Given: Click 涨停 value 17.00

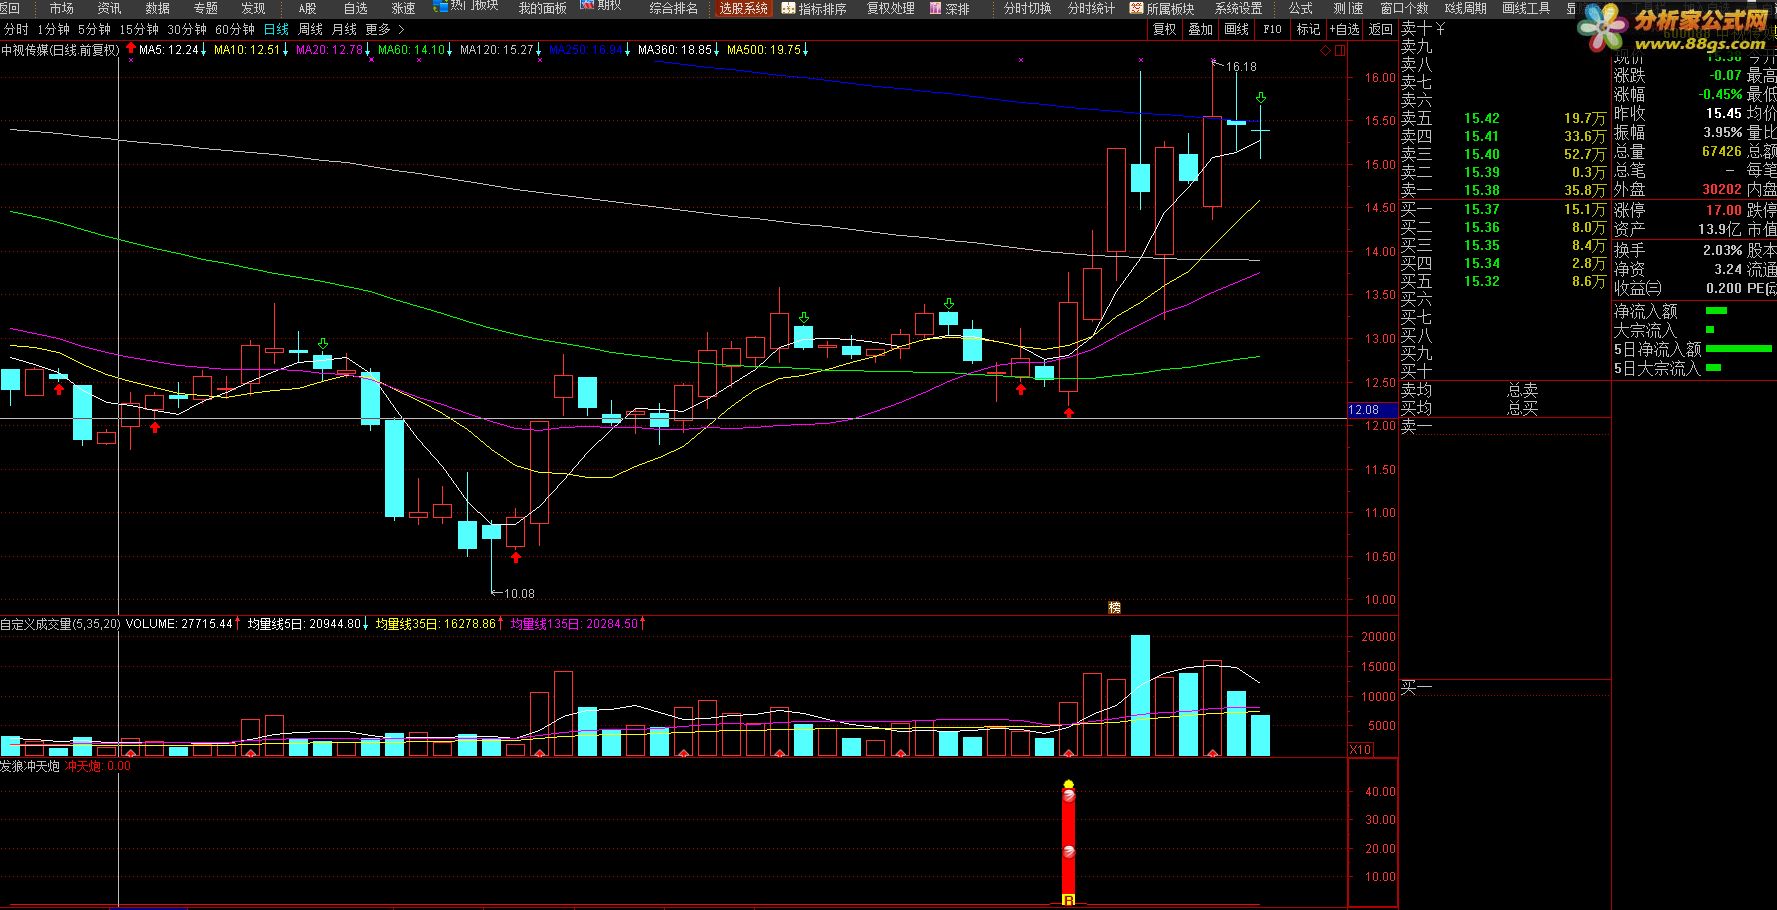Looking at the screenshot, I should pos(1723,210).
